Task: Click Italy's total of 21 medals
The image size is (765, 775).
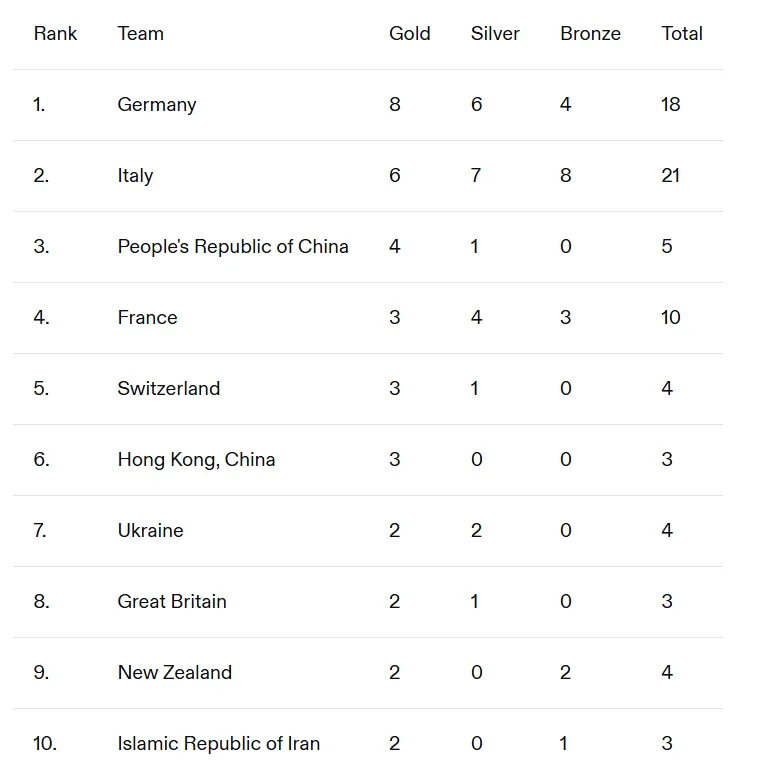Action: 671,175
